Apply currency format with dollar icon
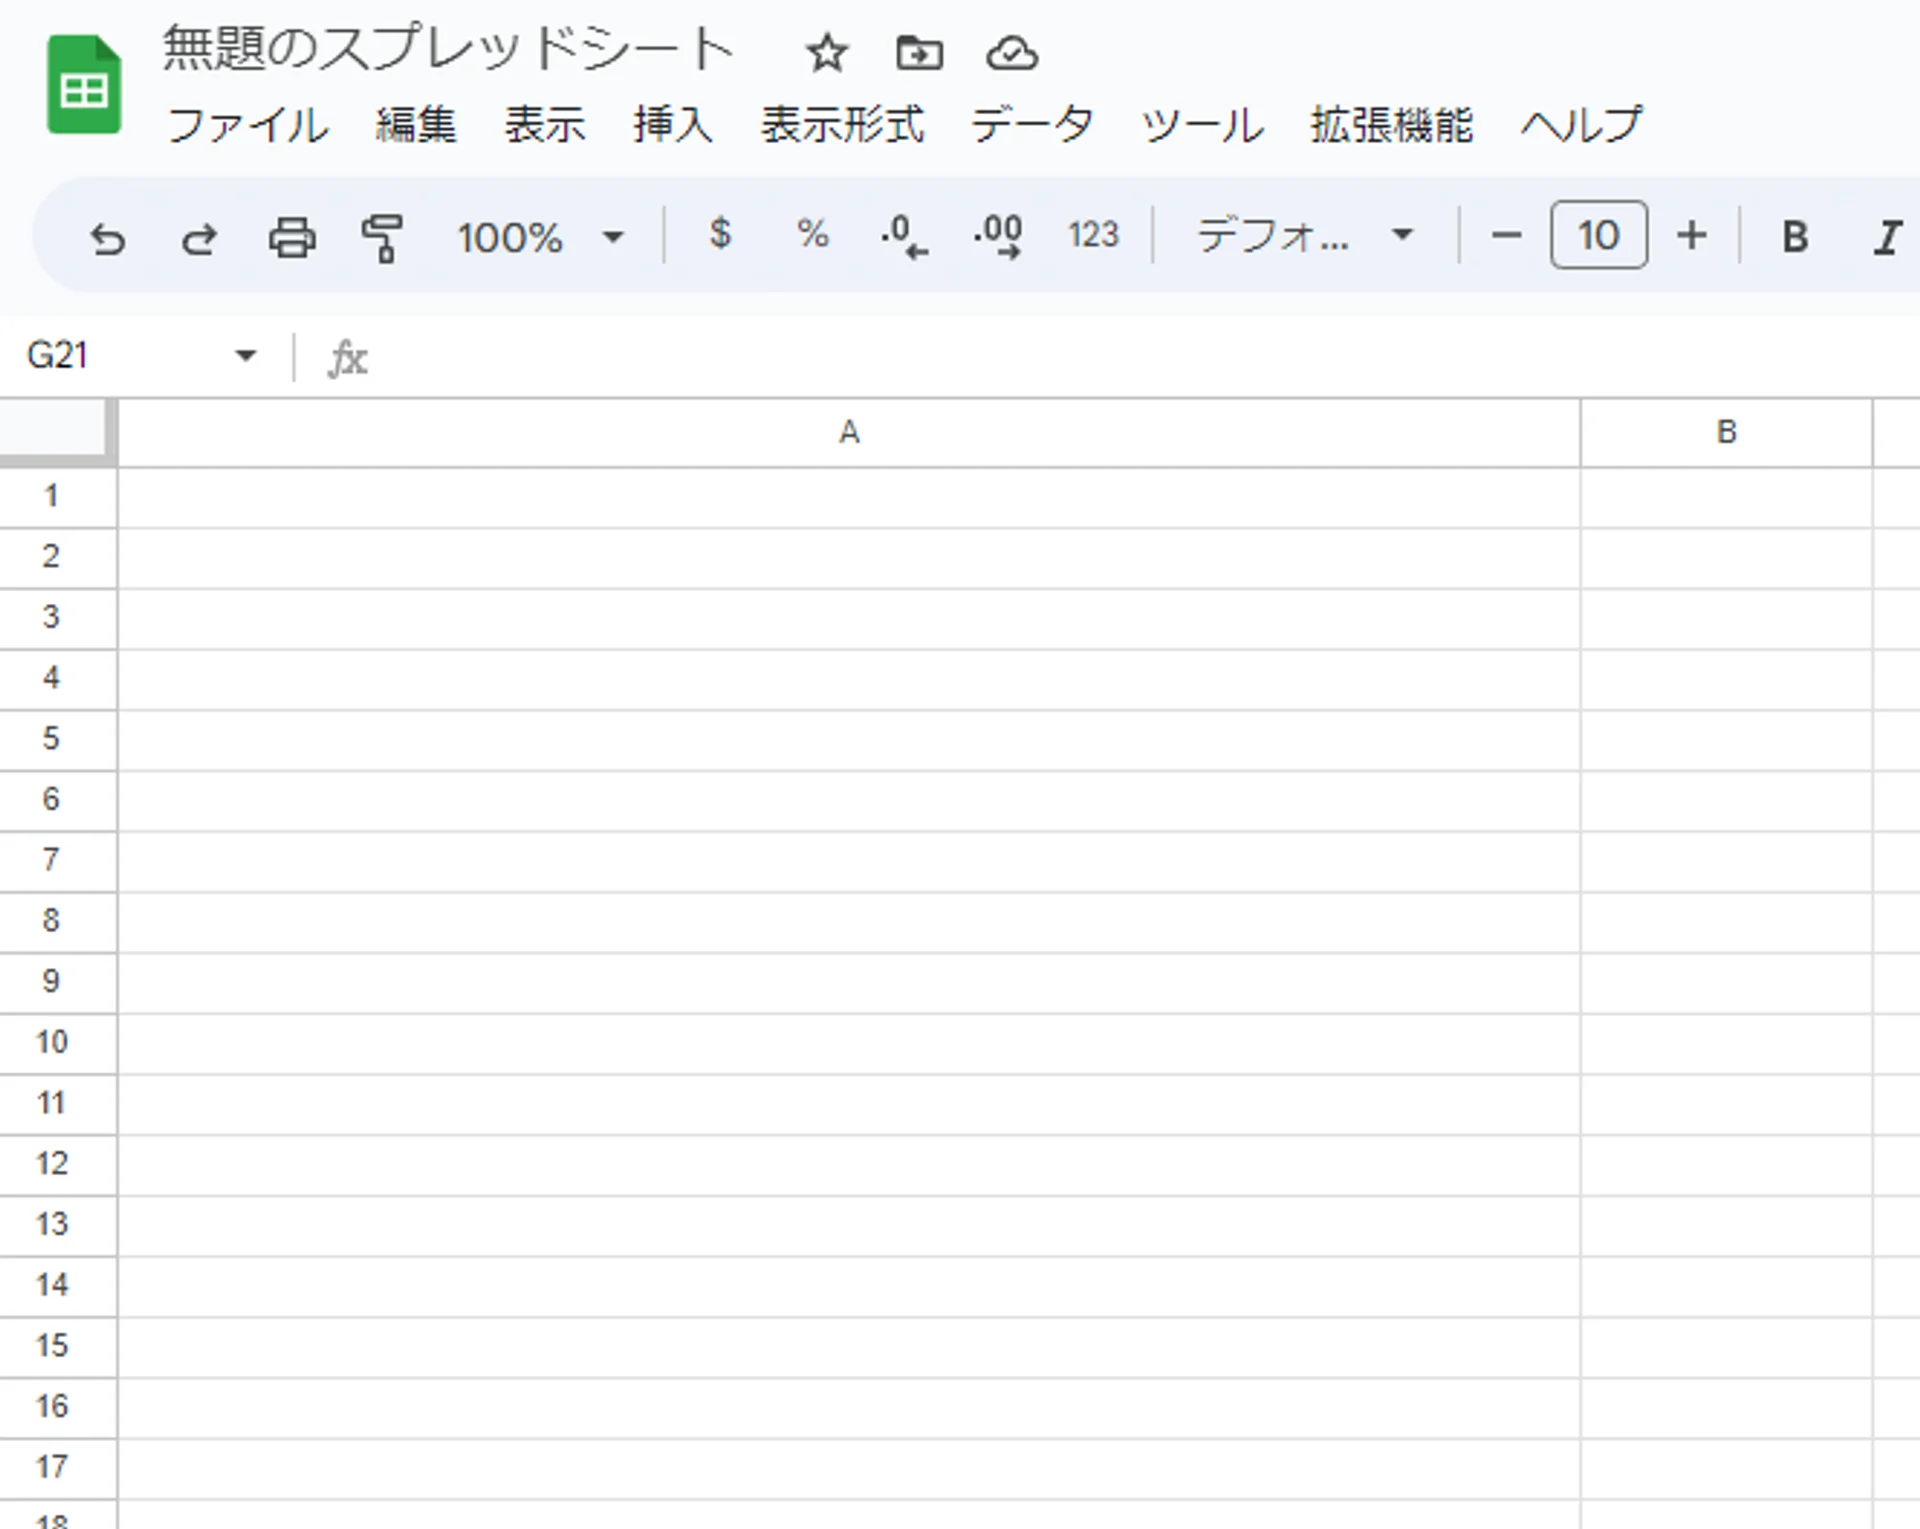This screenshot has width=1920, height=1529. [720, 235]
